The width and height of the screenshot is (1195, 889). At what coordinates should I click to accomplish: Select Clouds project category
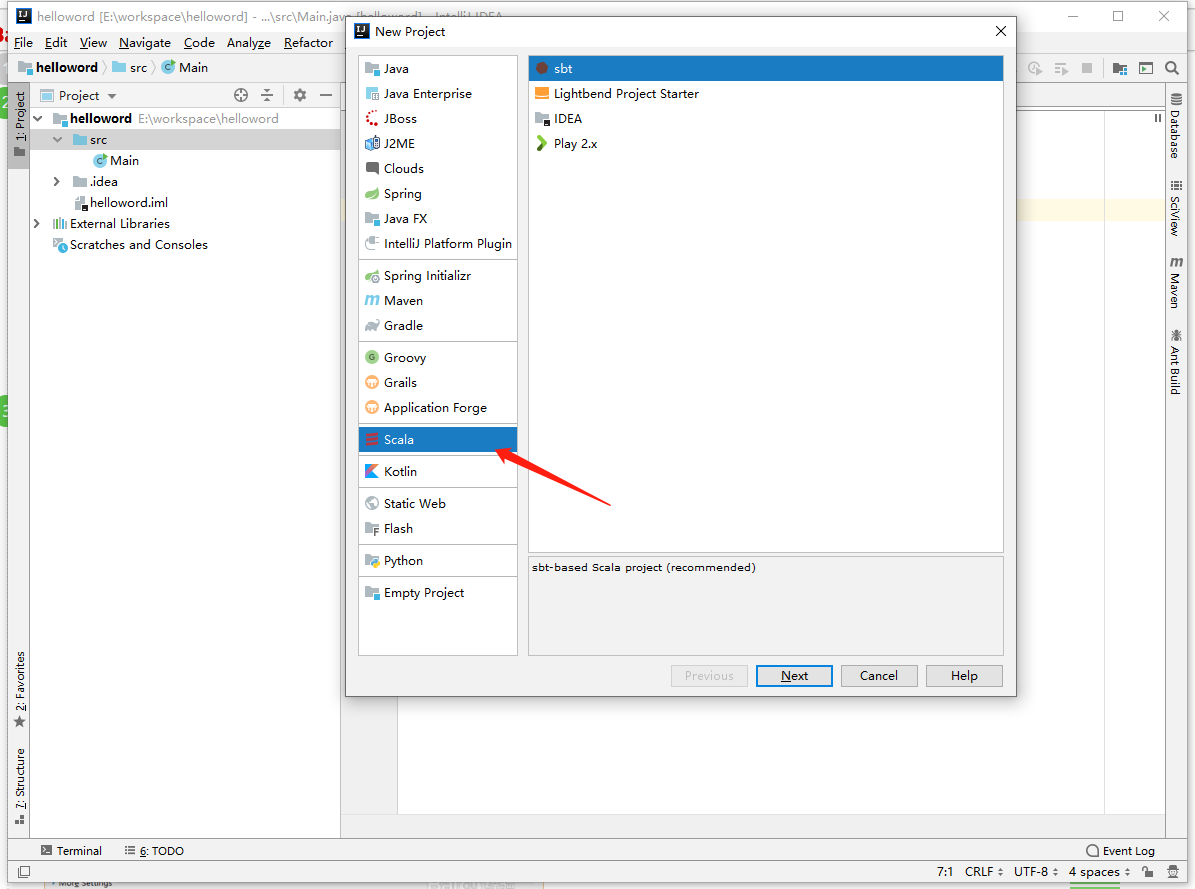[x=437, y=168]
